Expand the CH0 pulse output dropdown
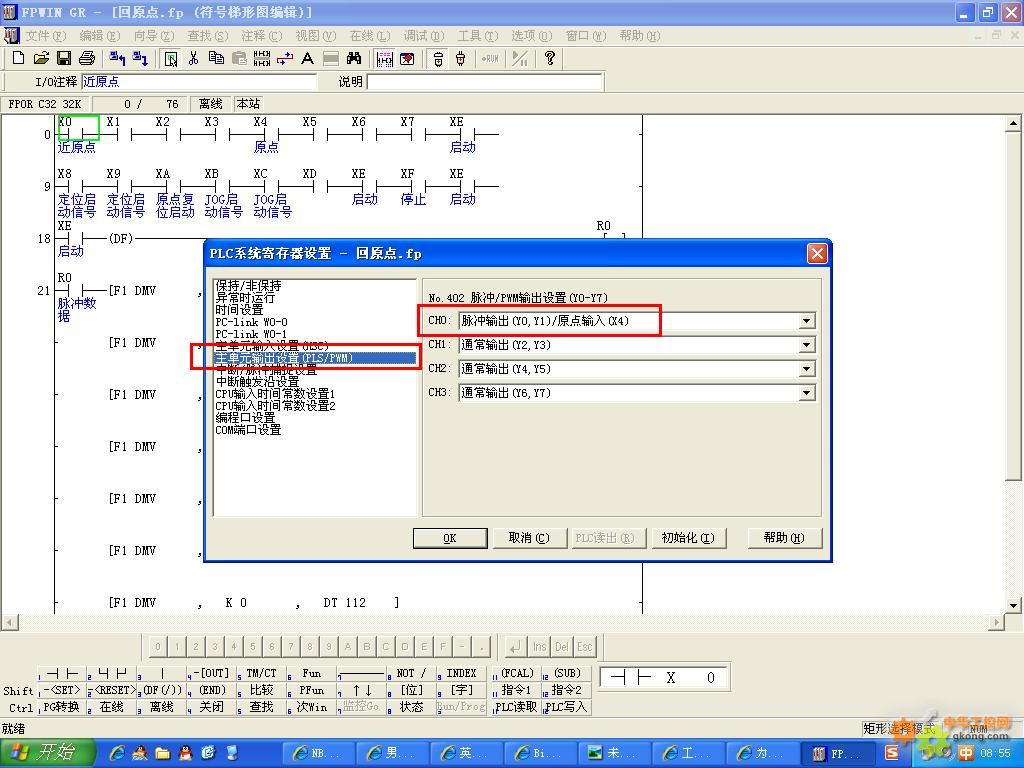 point(807,321)
